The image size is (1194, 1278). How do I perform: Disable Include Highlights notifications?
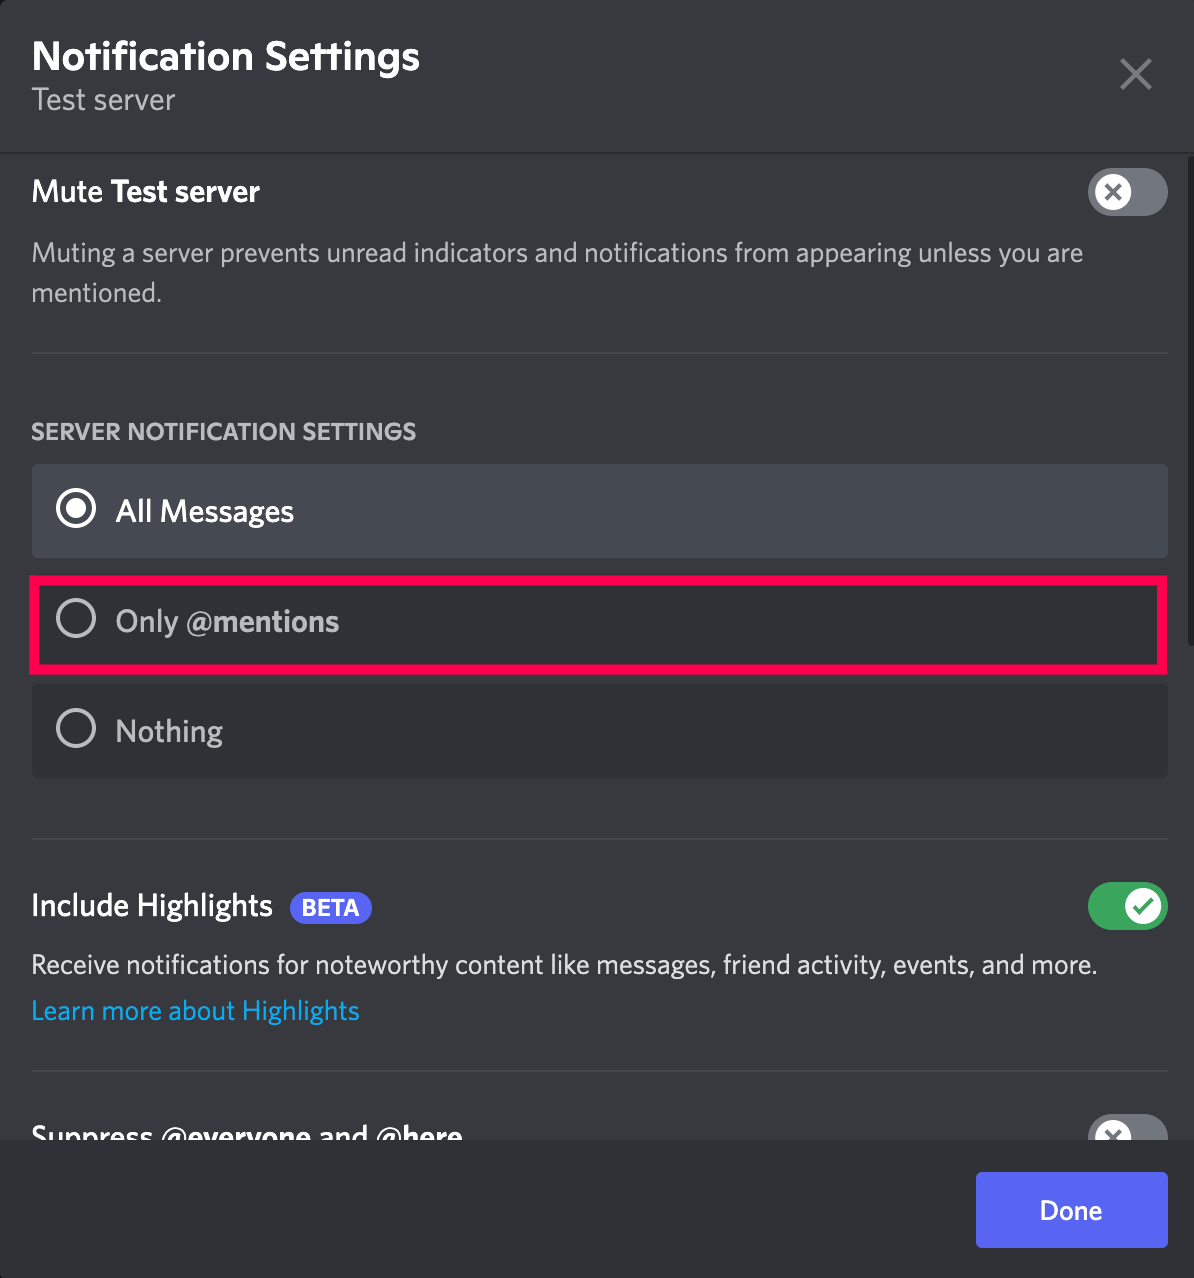click(1127, 906)
